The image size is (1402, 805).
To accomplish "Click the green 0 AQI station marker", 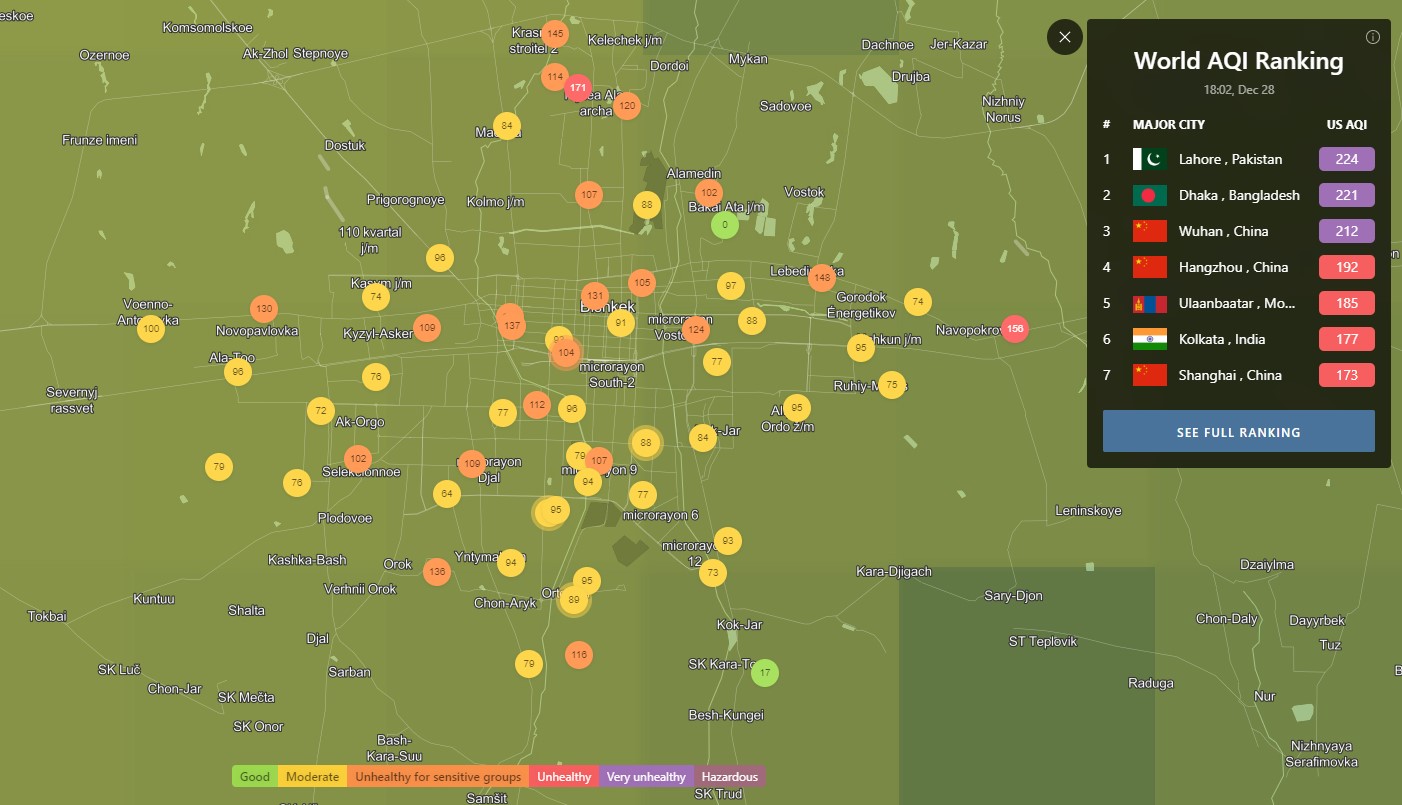I will 725,225.
